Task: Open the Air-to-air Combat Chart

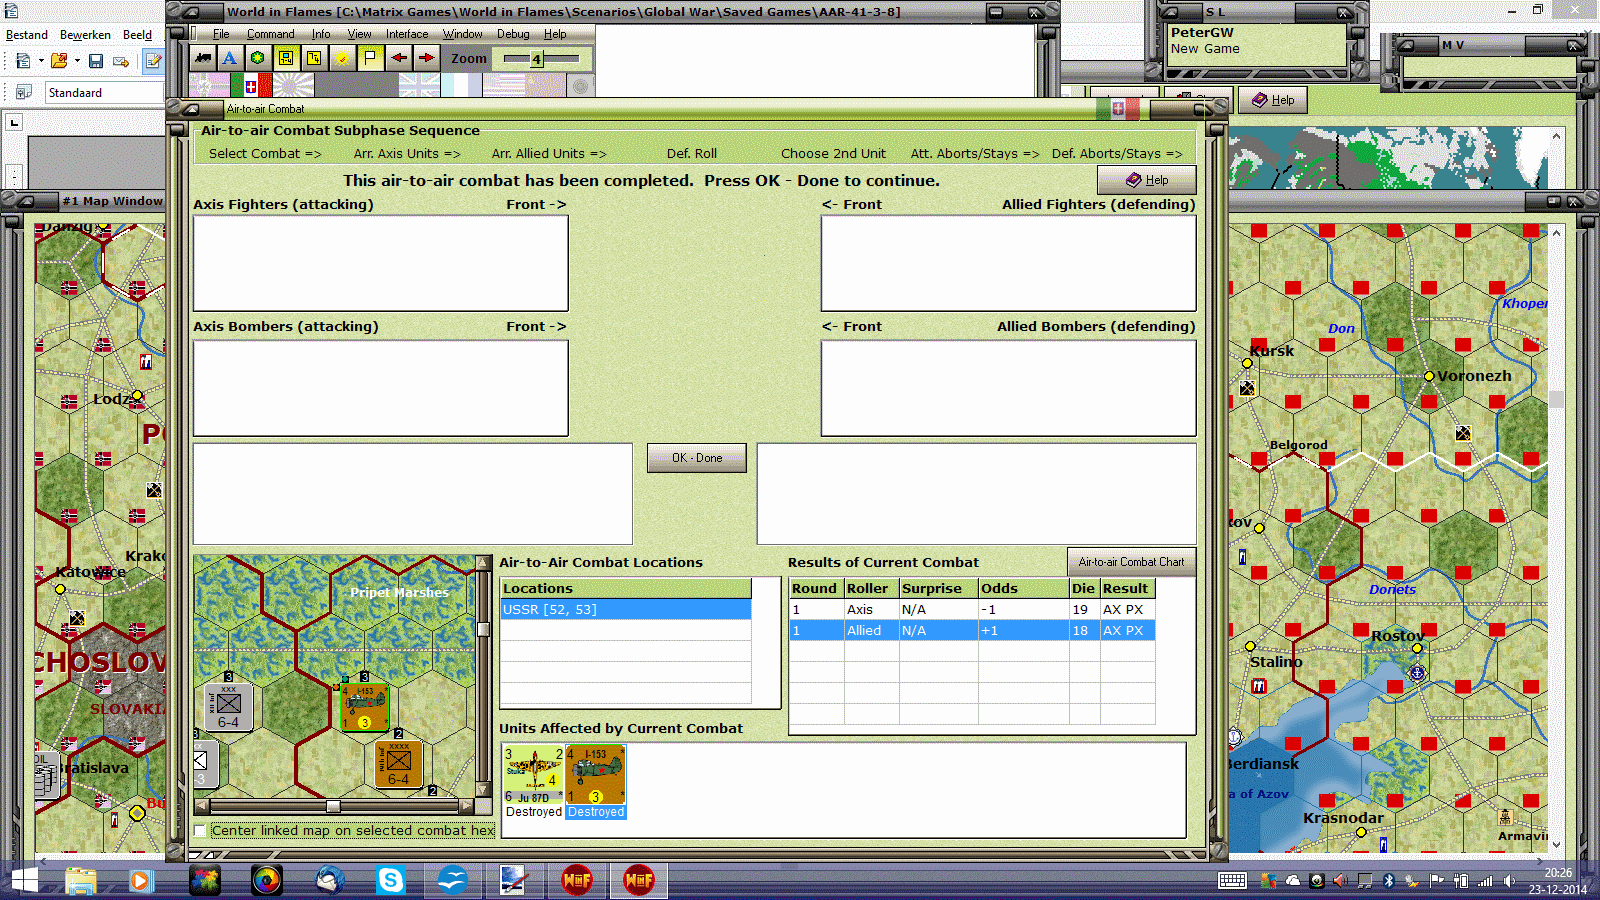Action: tap(1131, 562)
